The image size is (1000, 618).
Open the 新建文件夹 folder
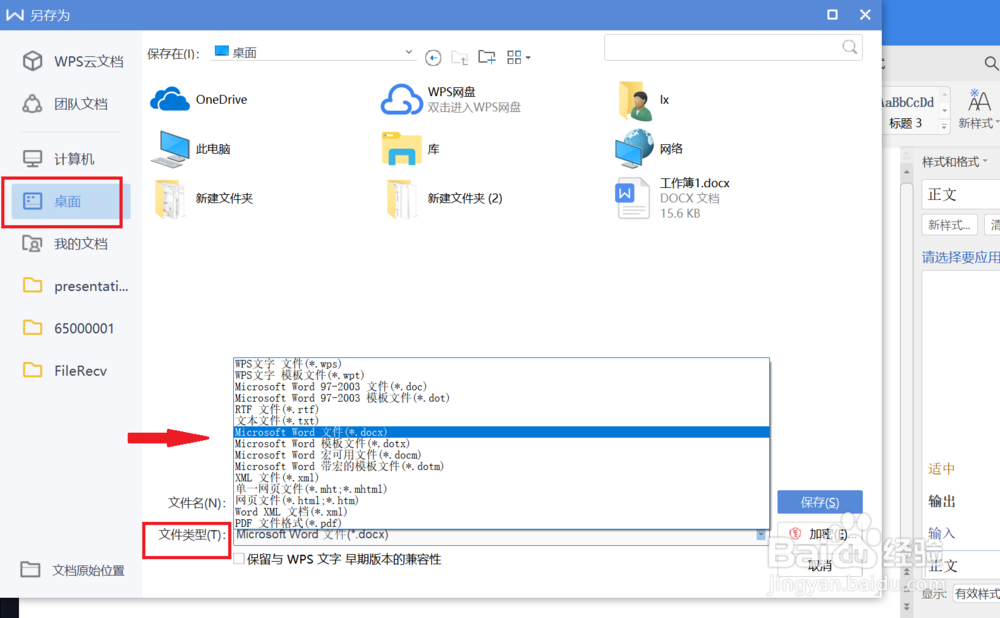tap(203, 198)
